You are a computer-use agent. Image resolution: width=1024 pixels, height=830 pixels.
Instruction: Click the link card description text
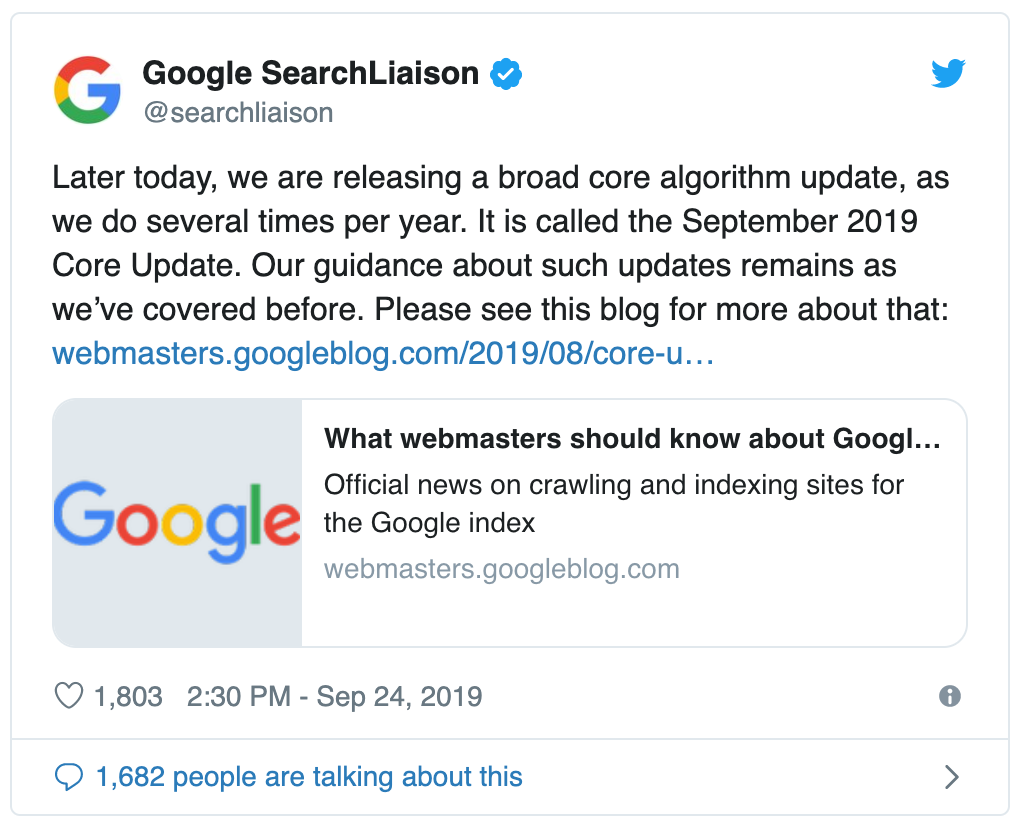(613, 503)
